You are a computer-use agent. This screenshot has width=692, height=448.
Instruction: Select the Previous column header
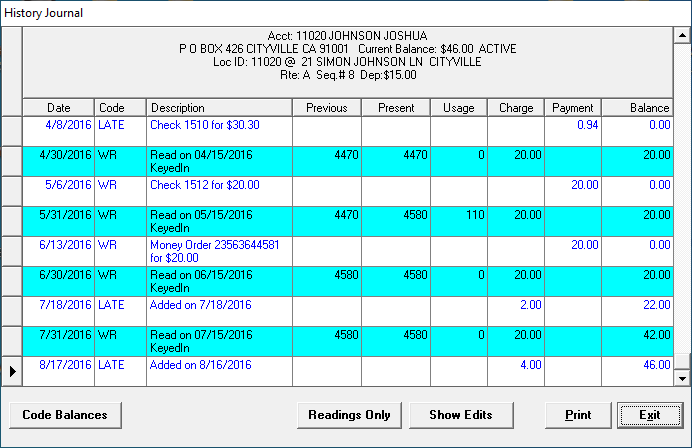tap(327, 108)
